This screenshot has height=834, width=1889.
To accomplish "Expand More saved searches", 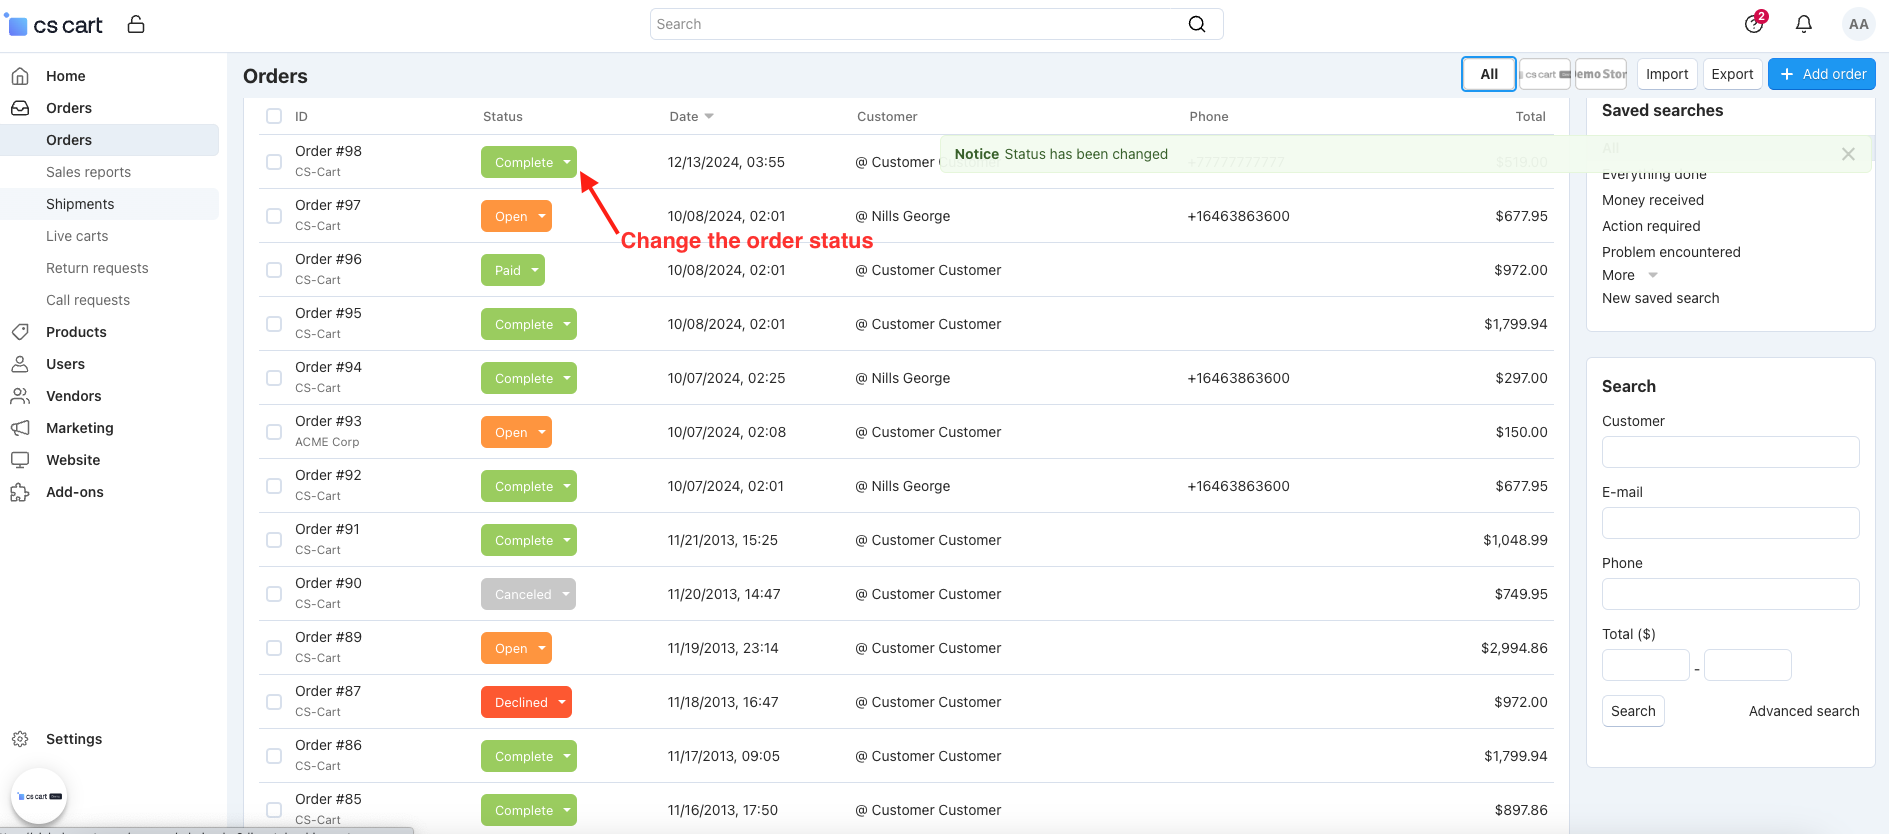I will 1629,275.
